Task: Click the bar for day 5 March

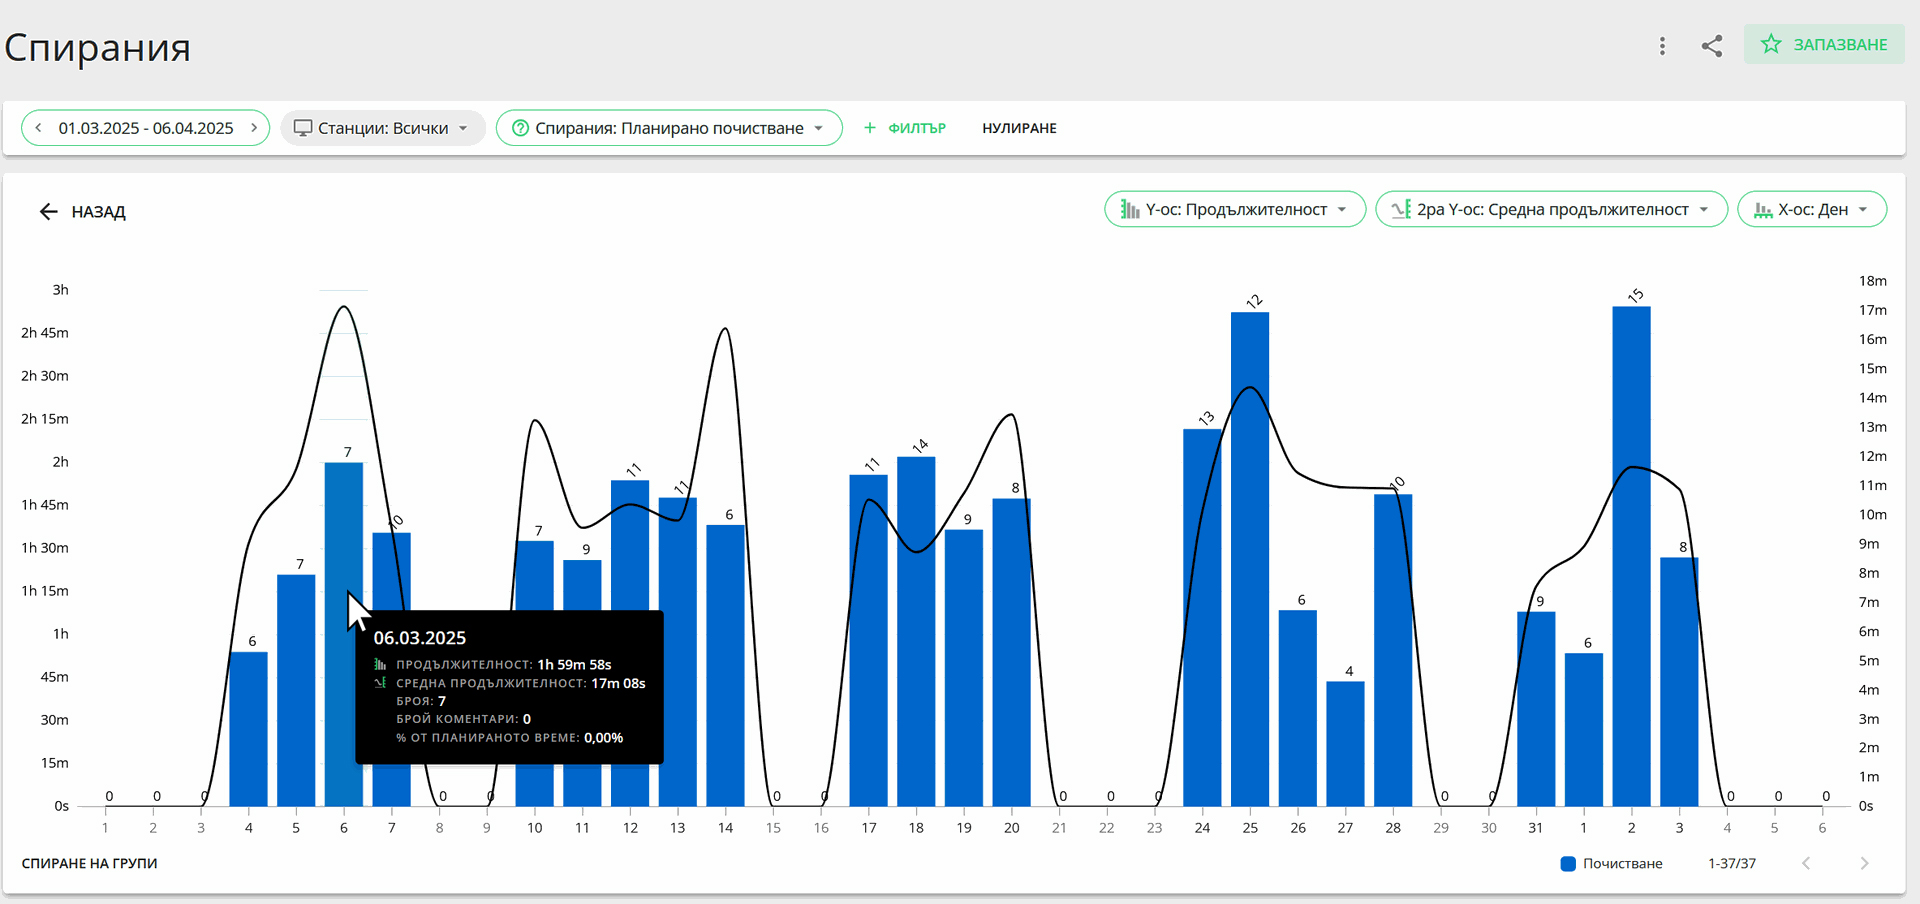Action: point(296,690)
